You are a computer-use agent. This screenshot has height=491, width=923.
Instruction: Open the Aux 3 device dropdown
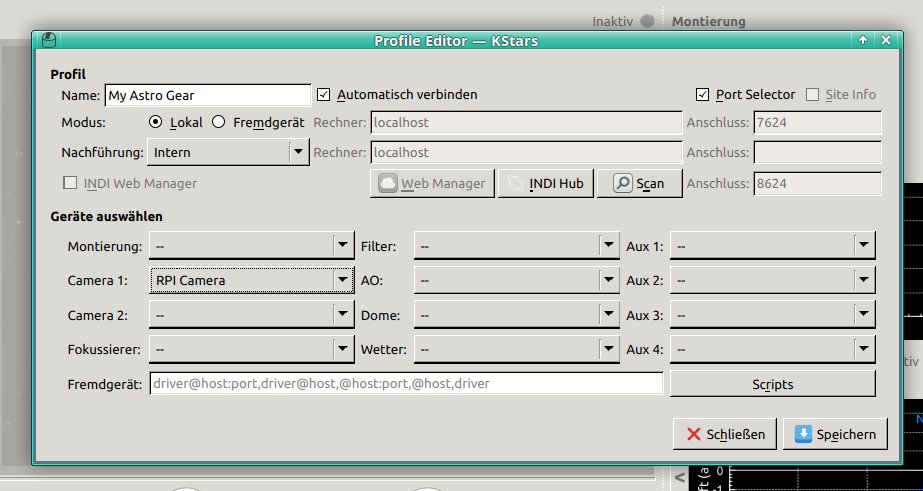tap(773, 315)
